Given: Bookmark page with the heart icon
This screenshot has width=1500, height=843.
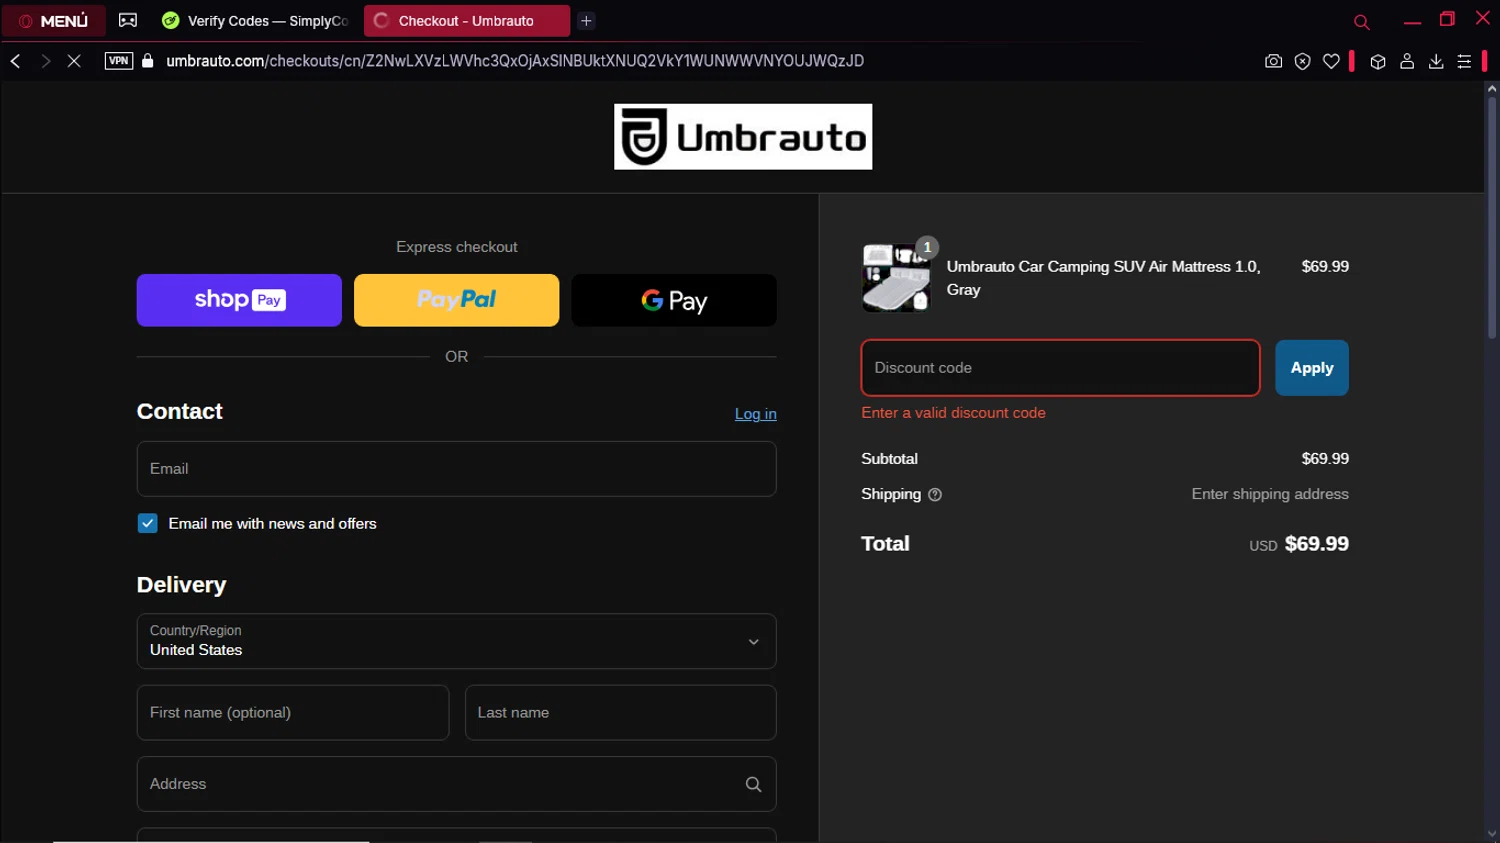Looking at the screenshot, I should 1331,62.
